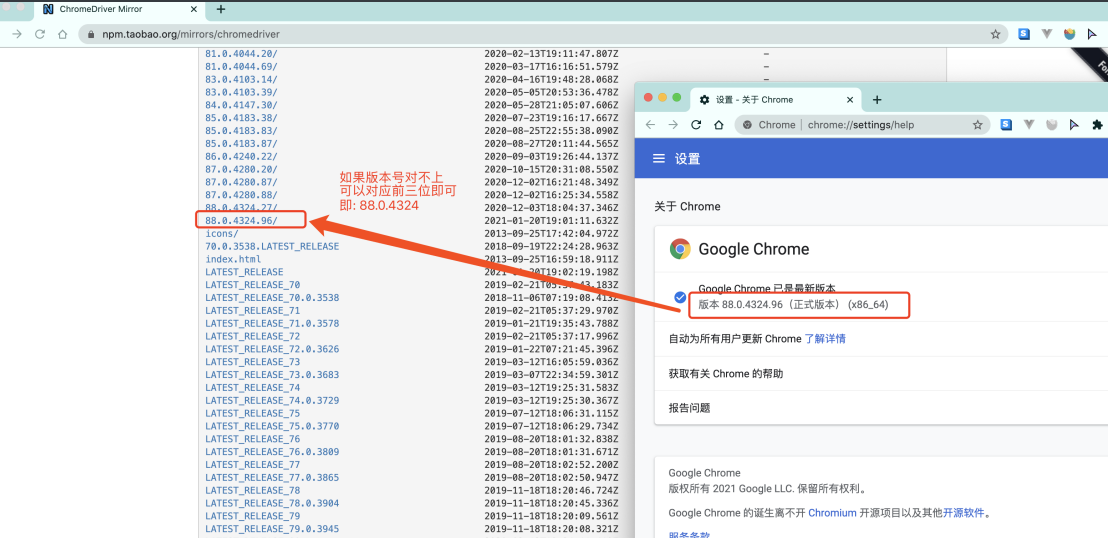Image resolution: width=1108 pixels, height=538 pixels.
Task: Open 81.0.4044.69/ directory link
Action: tap(242, 66)
